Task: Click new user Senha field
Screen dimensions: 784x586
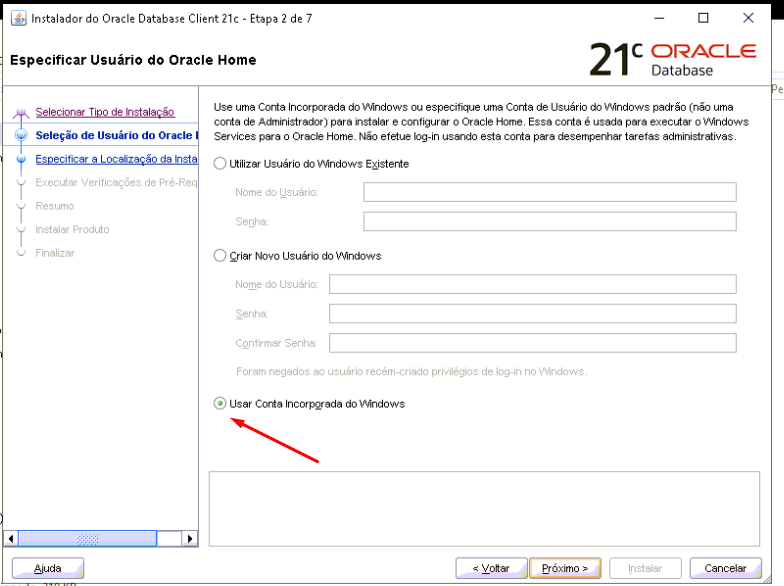Action: pos(532,314)
